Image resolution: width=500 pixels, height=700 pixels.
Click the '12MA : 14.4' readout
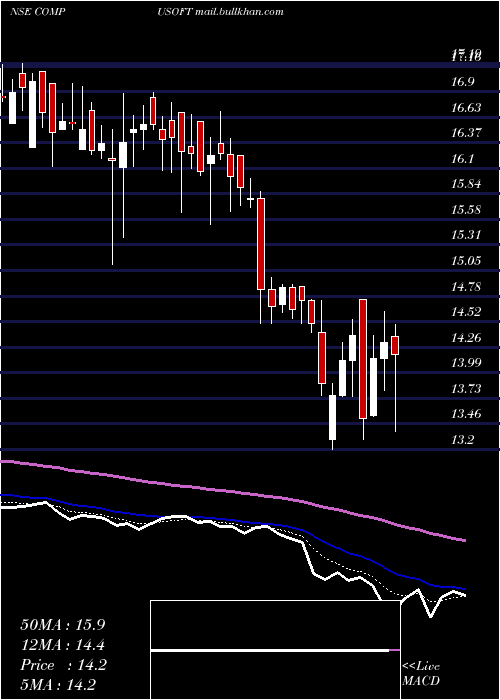[63, 645]
